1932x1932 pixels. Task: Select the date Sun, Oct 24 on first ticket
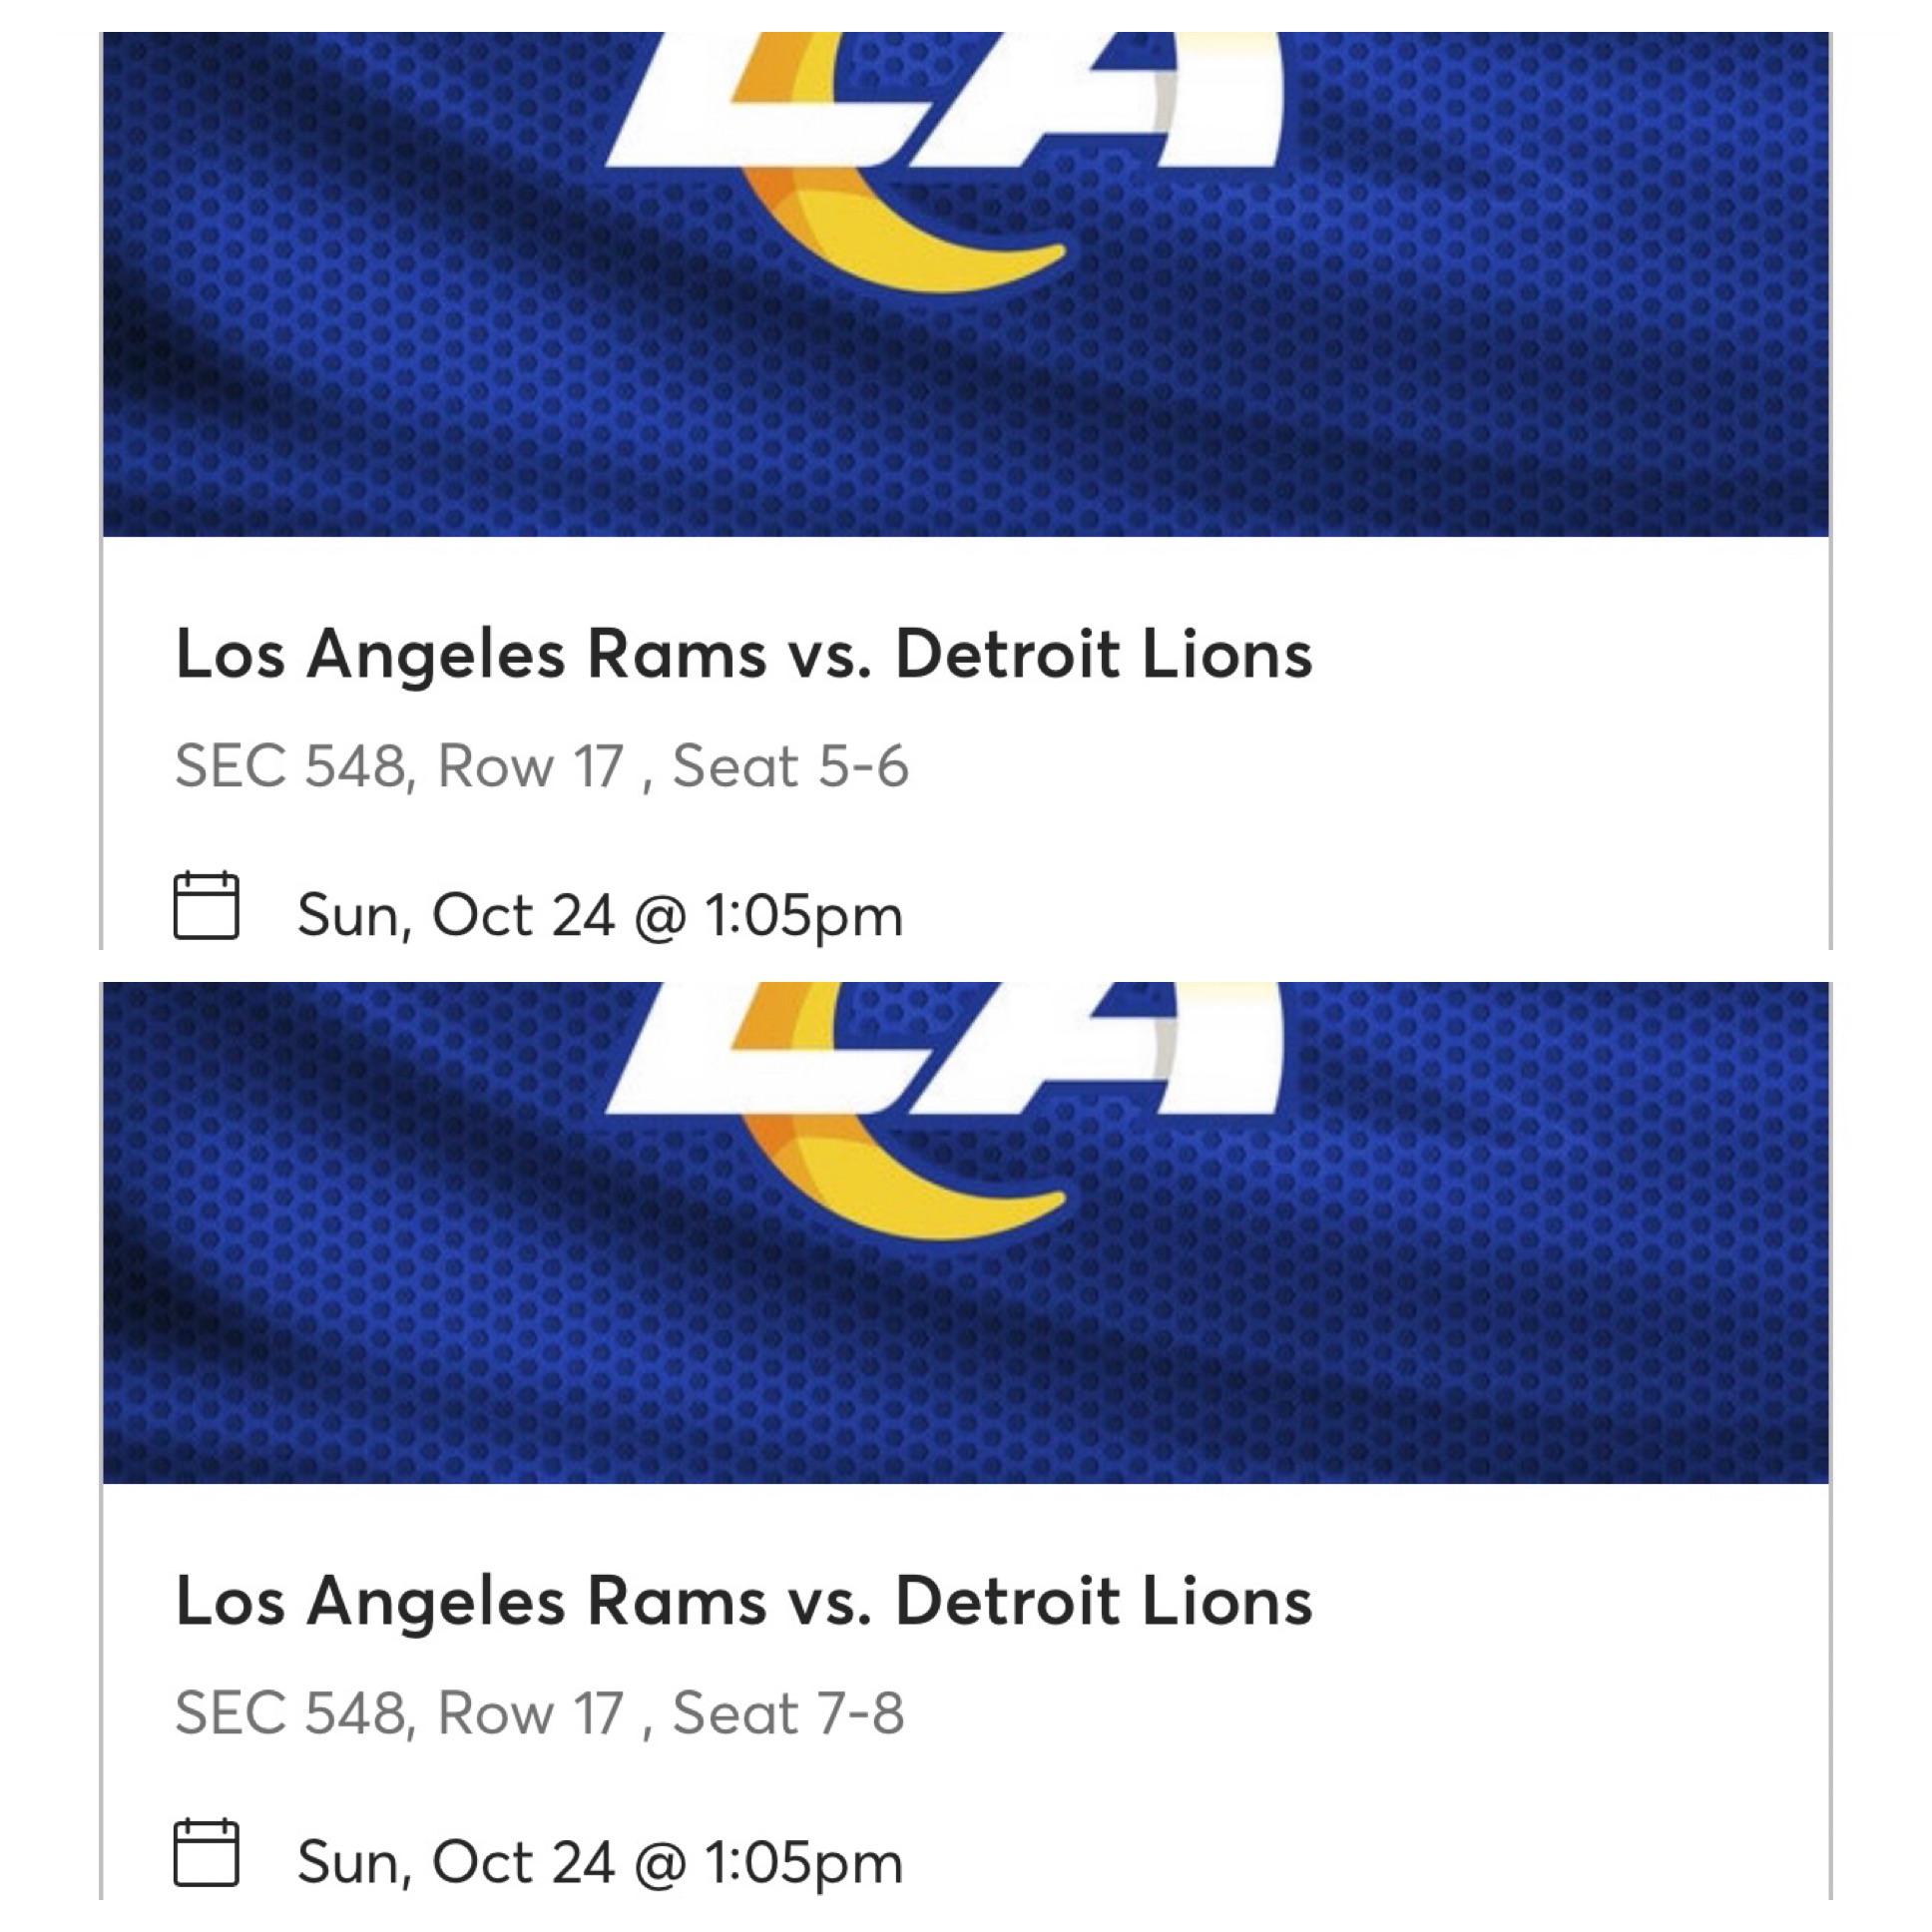tap(600, 912)
